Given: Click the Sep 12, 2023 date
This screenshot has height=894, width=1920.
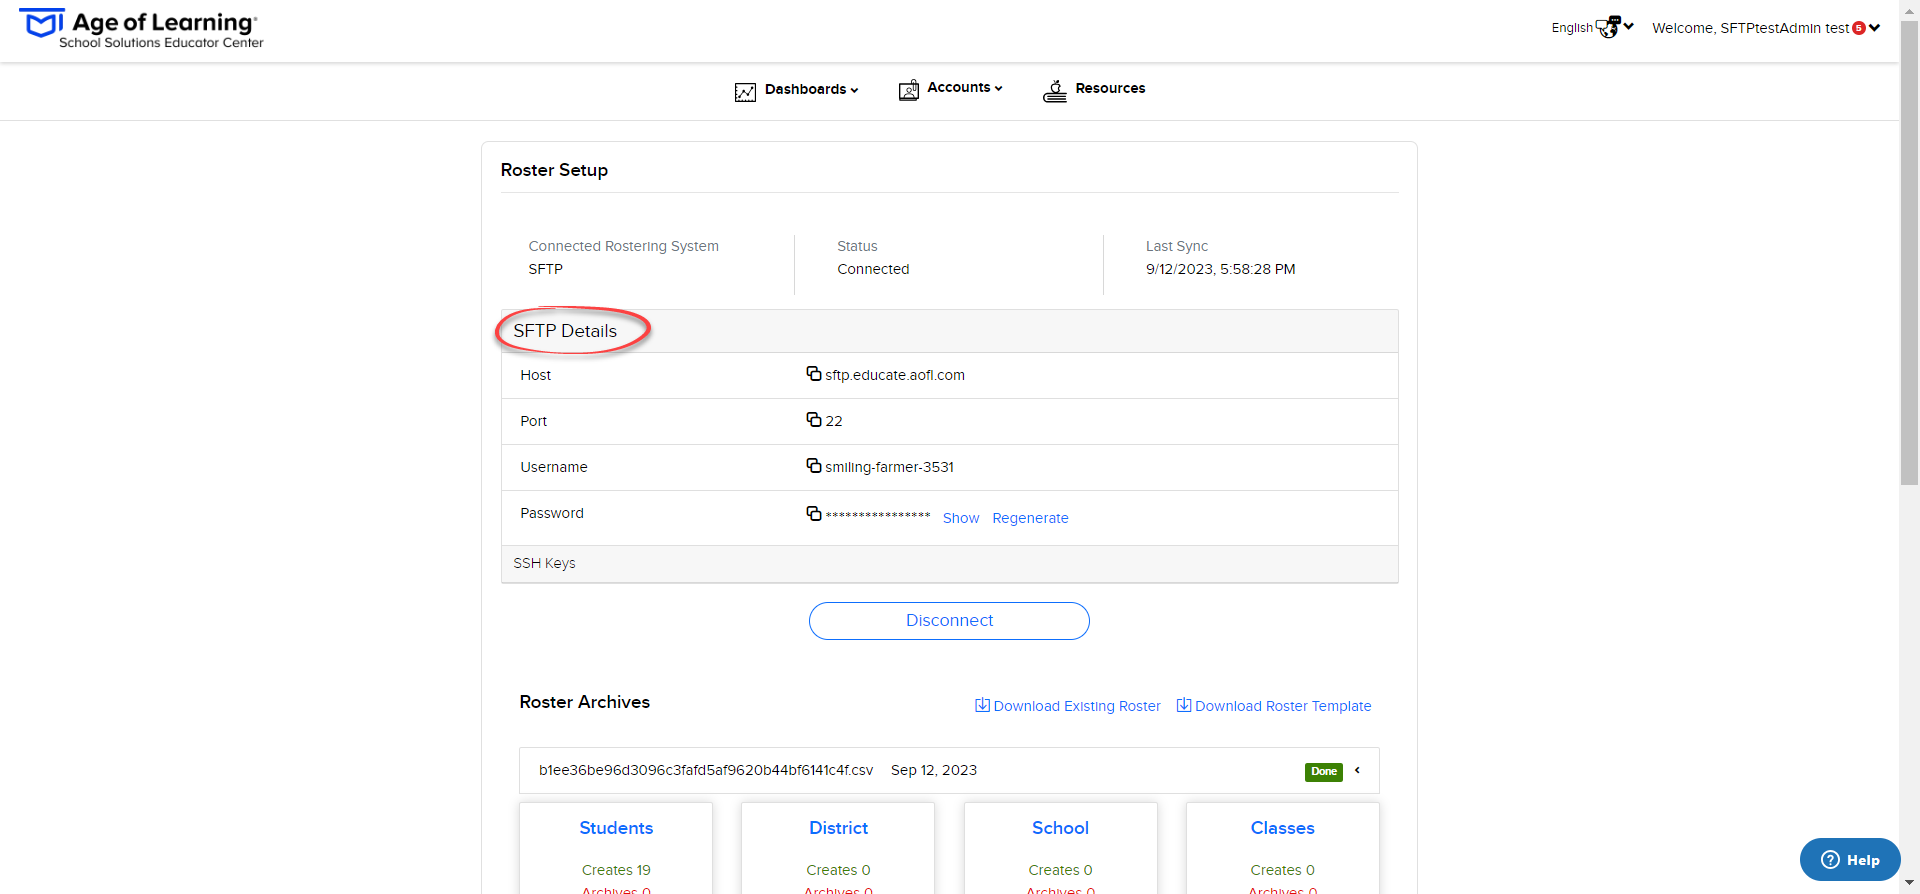Looking at the screenshot, I should [934, 770].
